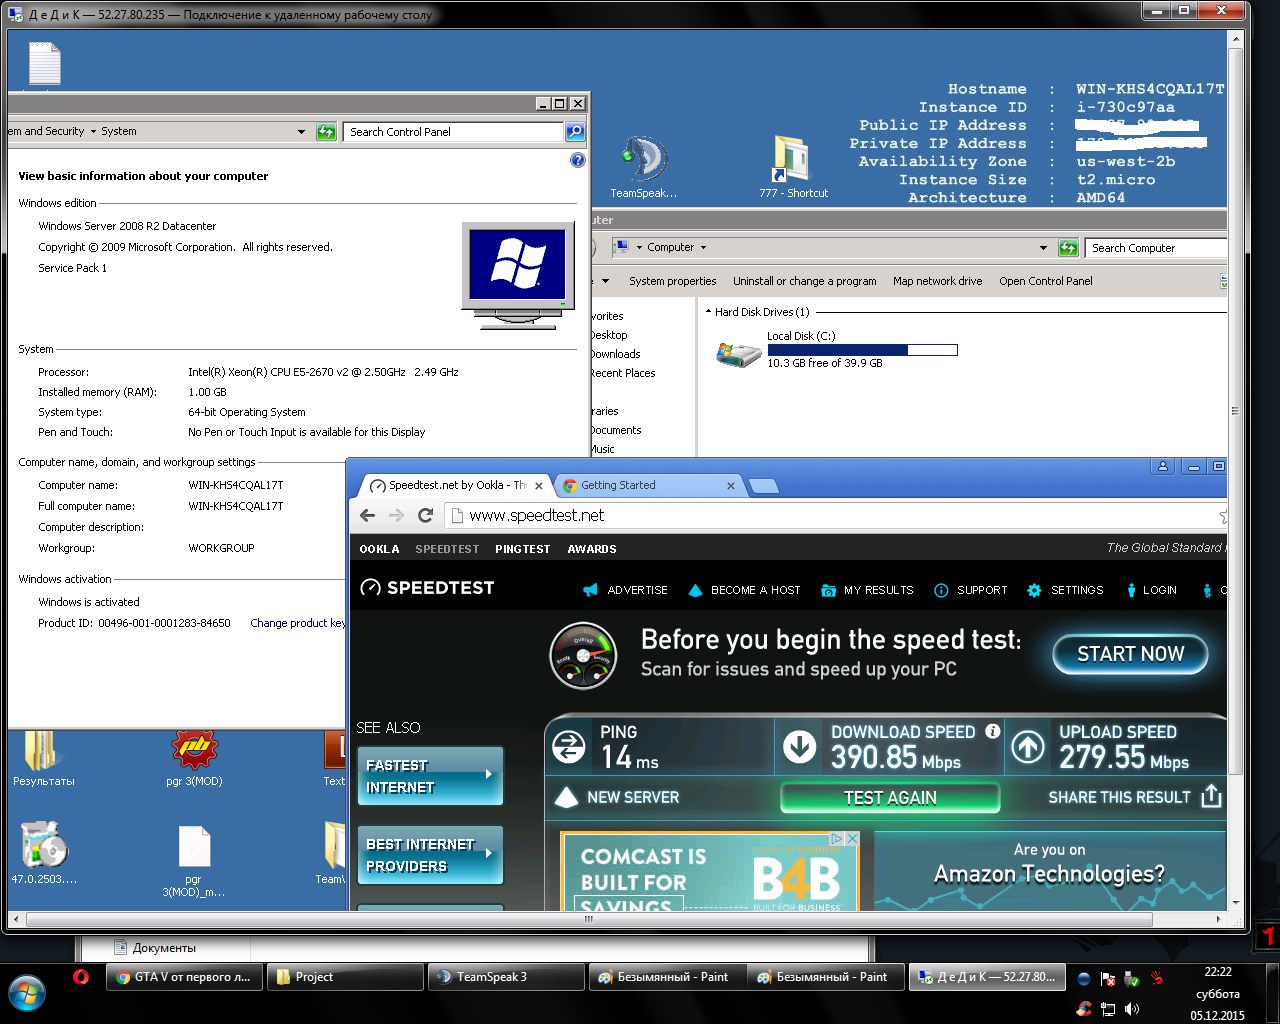This screenshot has width=1280, height=1024.
Task: Click the Chrome user profile icon
Action: click(1162, 466)
